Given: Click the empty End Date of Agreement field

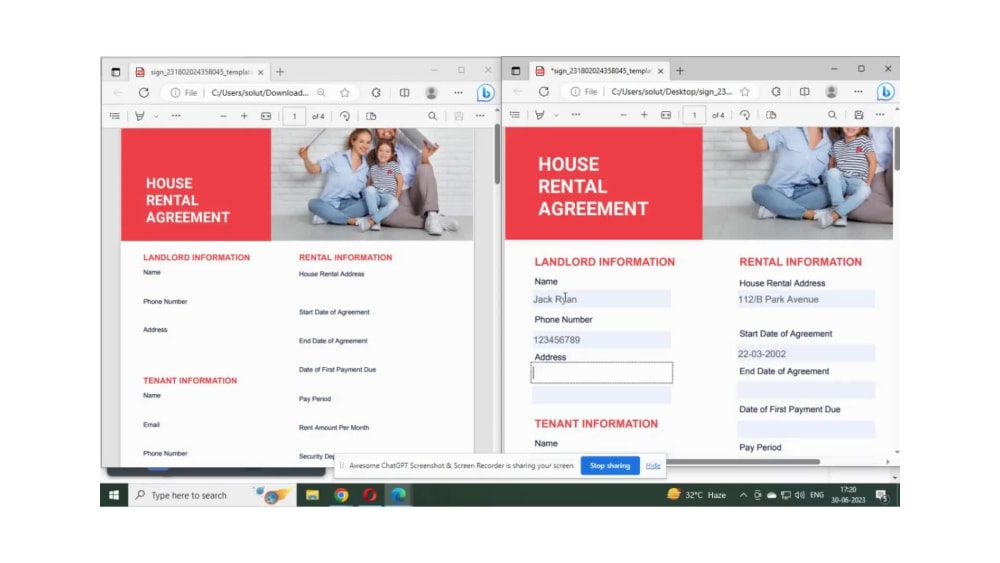Looking at the screenshot, I should pos(805,390).
